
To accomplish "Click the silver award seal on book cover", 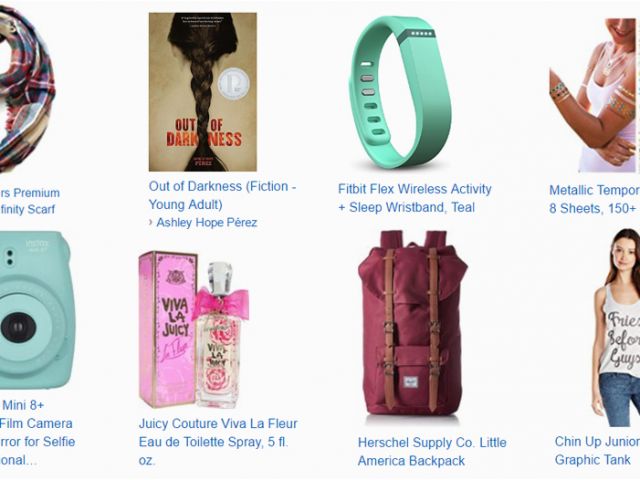I will (233, 83).
